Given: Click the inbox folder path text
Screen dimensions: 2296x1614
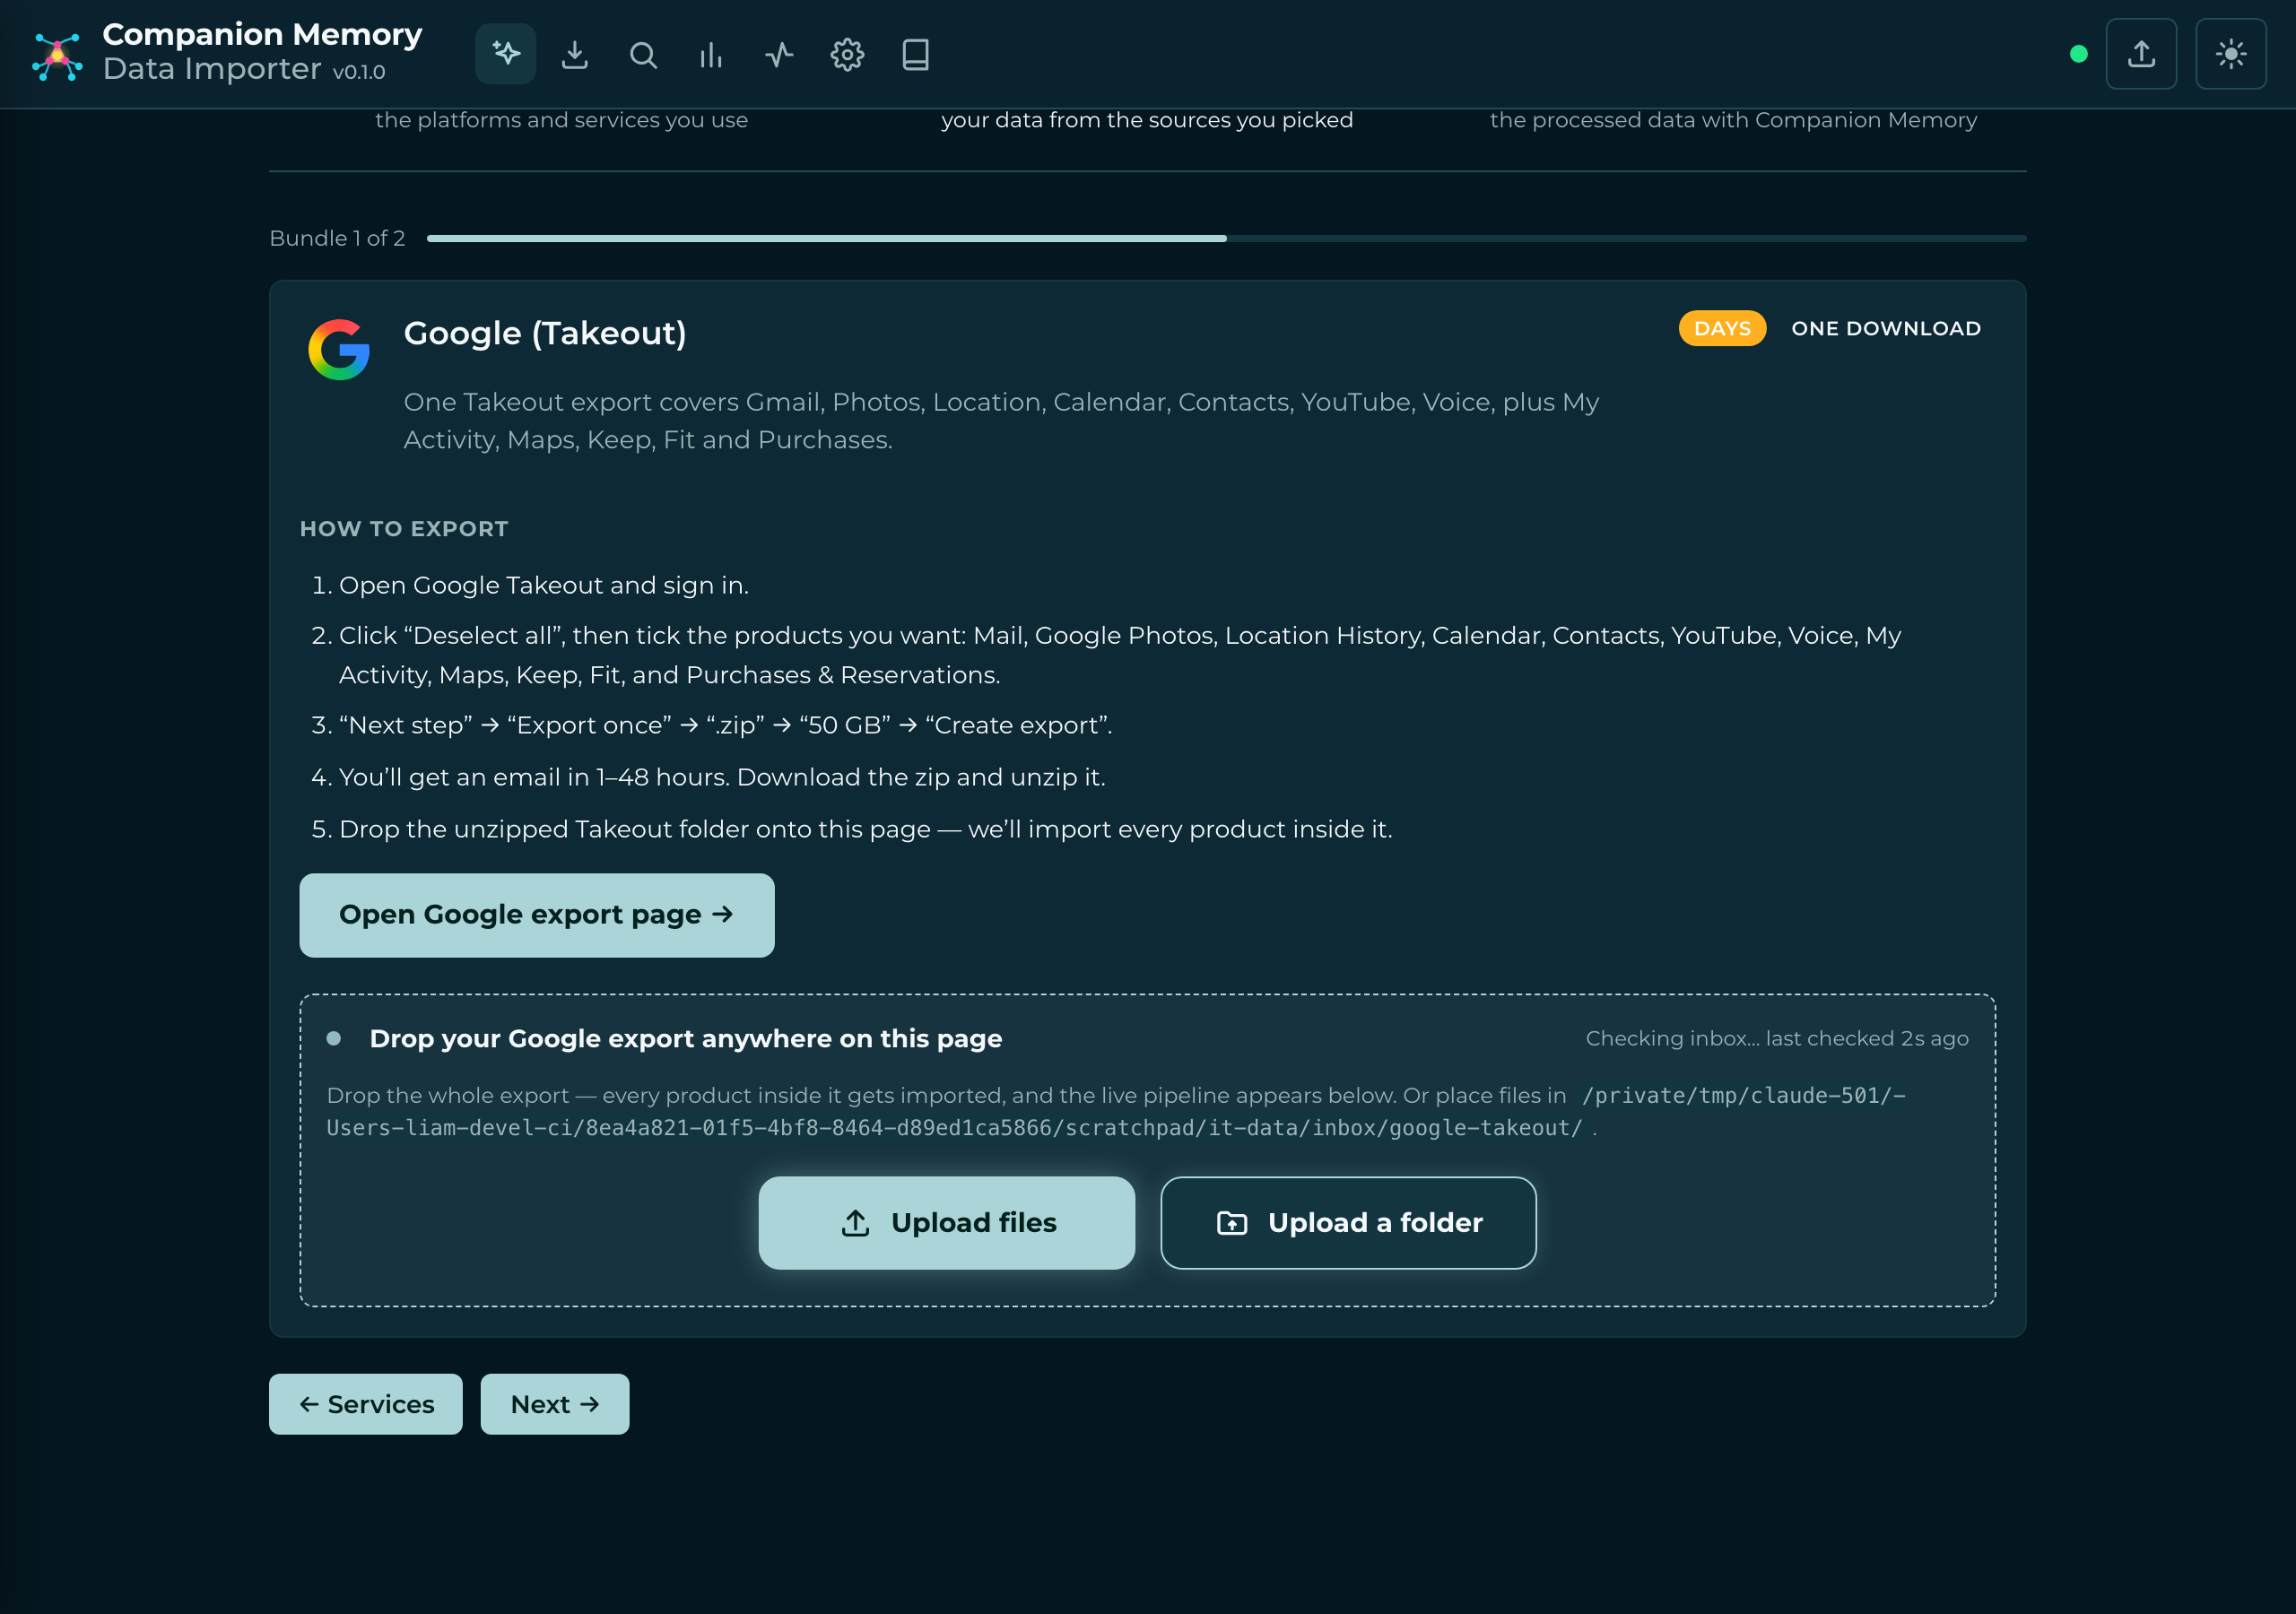Looking at the screenshot, I should click(x=1116, y=1112).
